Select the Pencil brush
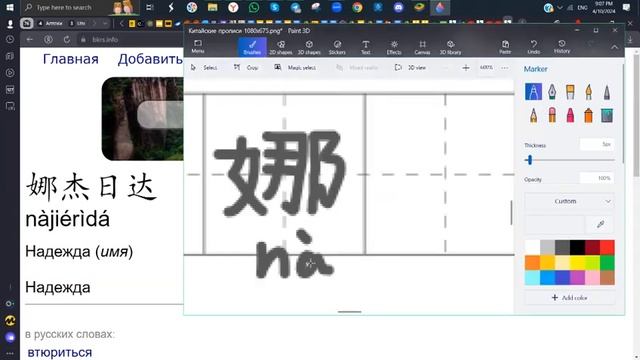640x360 pixels. pos(533,116)
